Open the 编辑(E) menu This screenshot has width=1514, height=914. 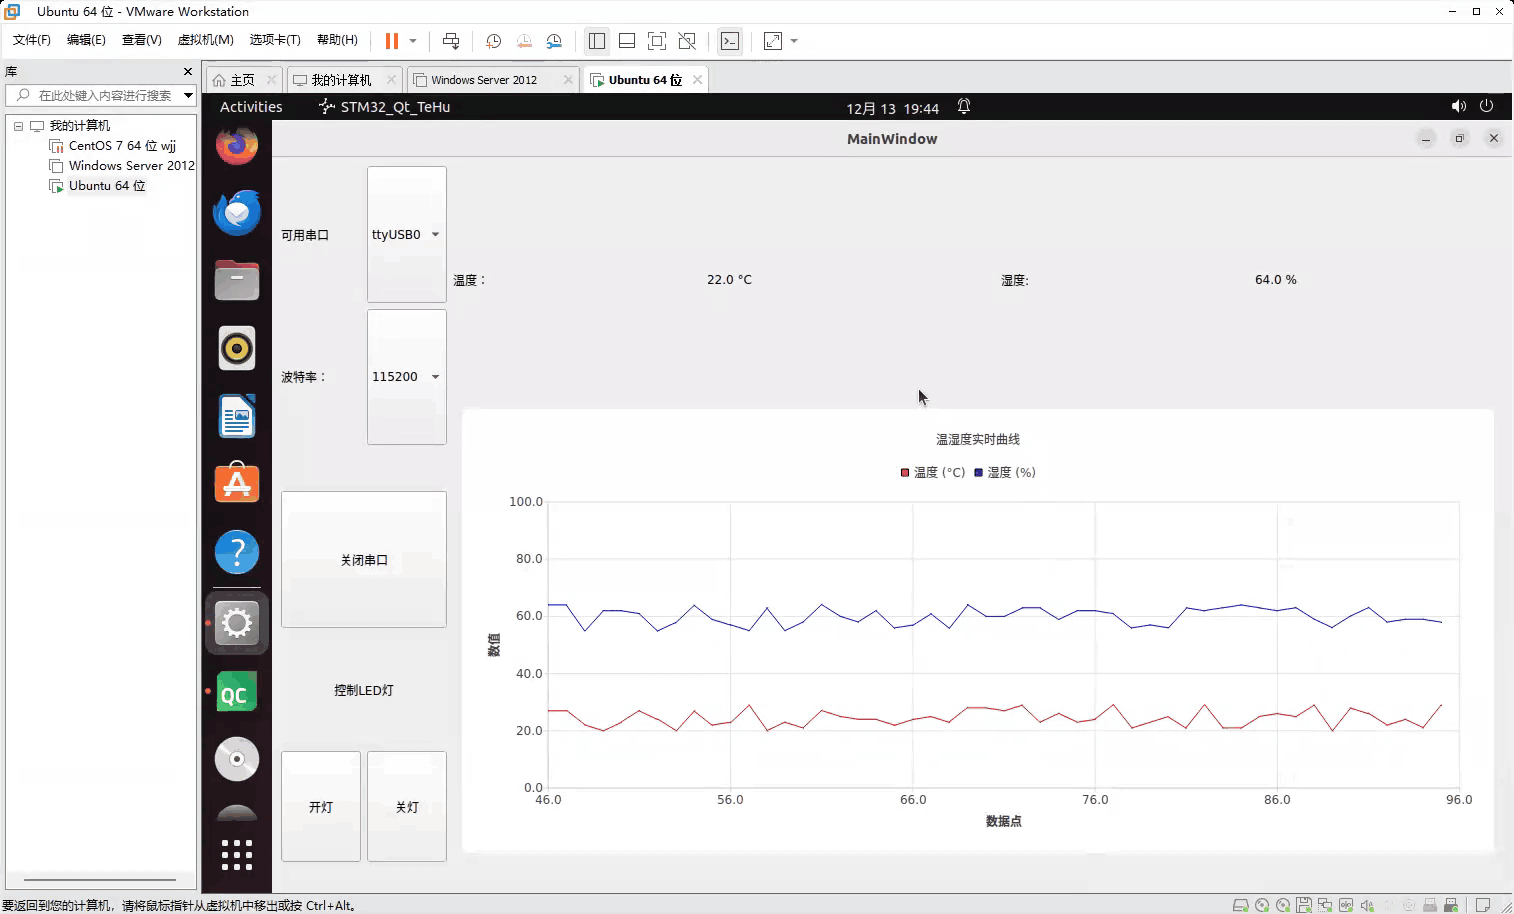pos(86,40)
